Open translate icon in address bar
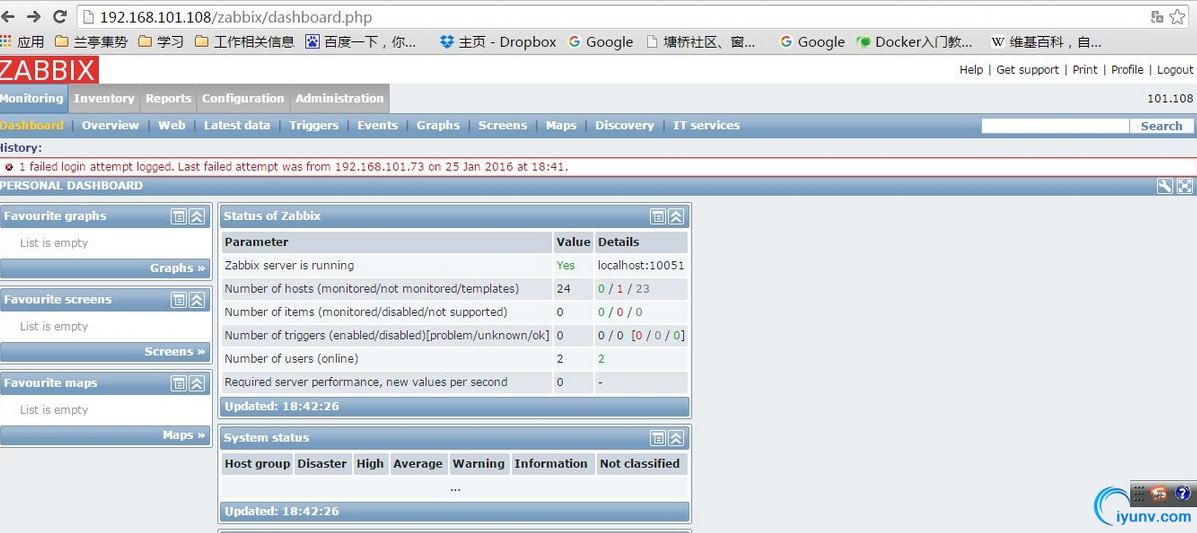This screenshot has width=1197, height=533. [x=1157, y=17]
